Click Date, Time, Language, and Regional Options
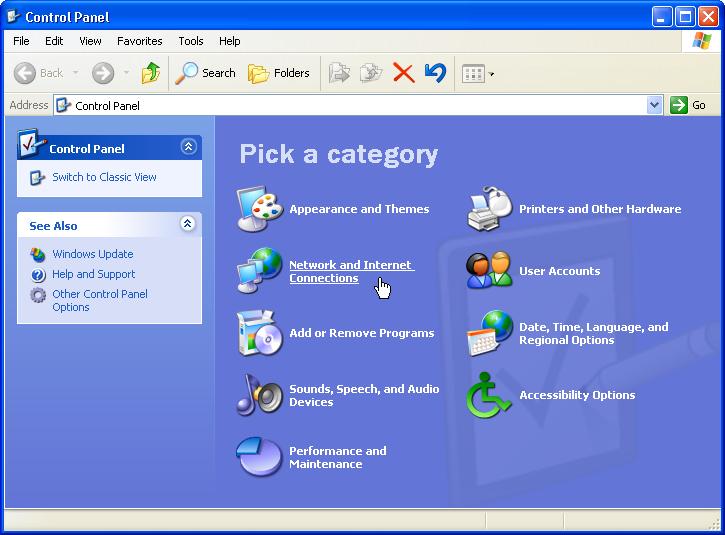This screenshot has height=535, width=725. [594, 333]
